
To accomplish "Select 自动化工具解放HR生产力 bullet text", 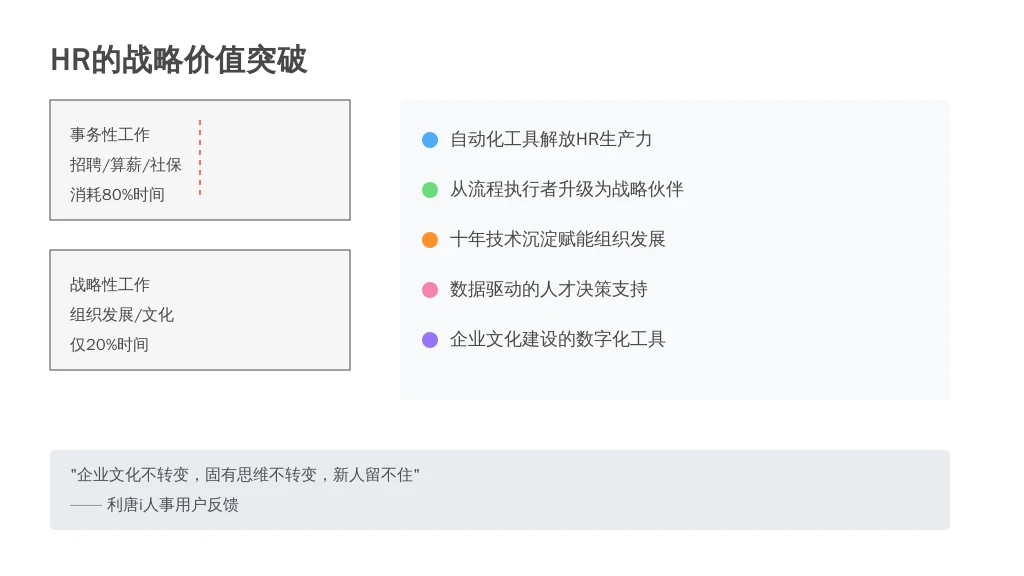I will (551, 139).
